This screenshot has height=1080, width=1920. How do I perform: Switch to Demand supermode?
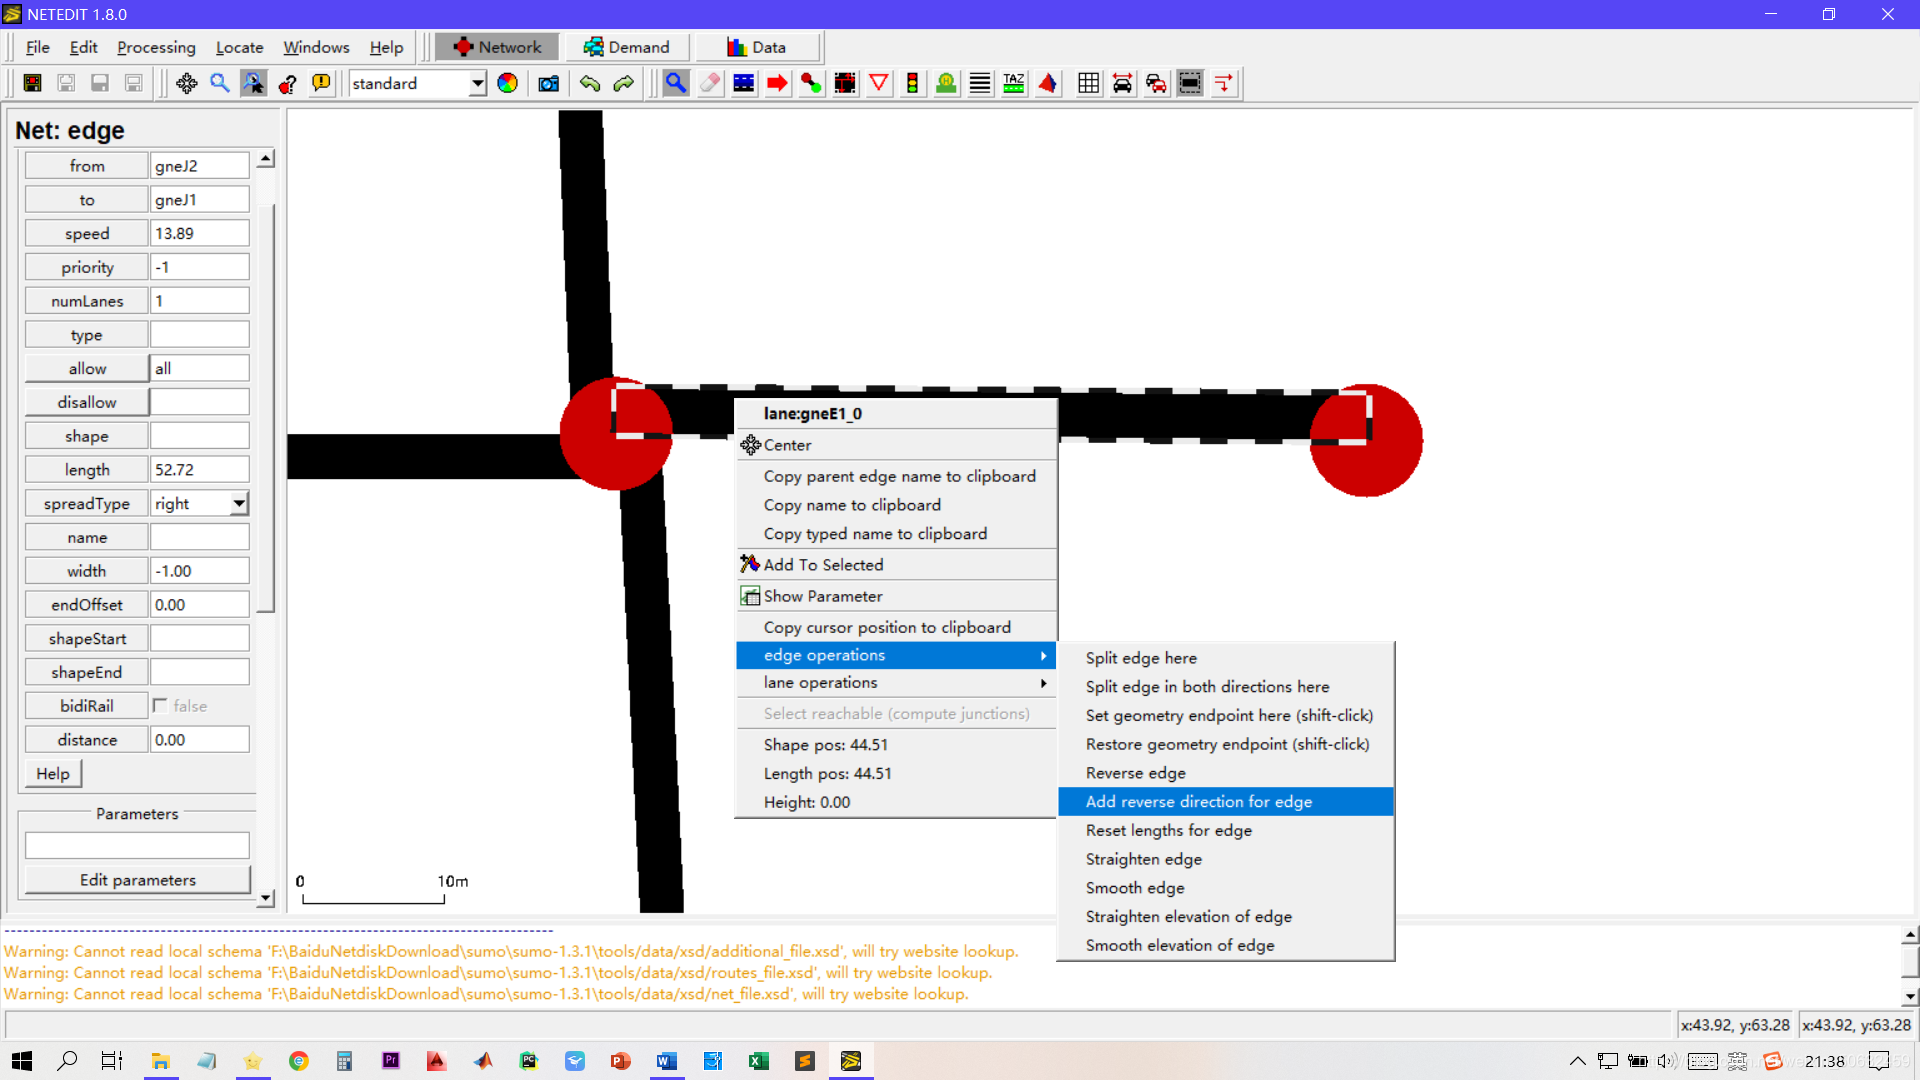coord(627,47)
